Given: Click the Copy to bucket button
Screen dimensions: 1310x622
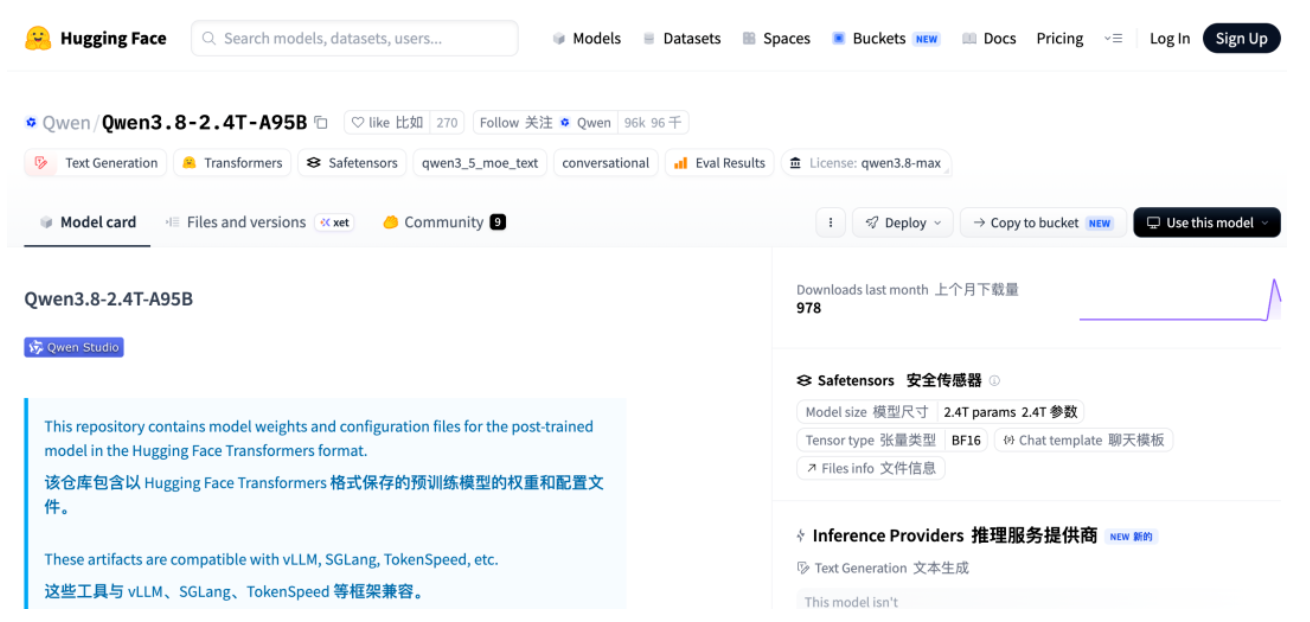Looking at the screenshot, I should coord(1043,222).
